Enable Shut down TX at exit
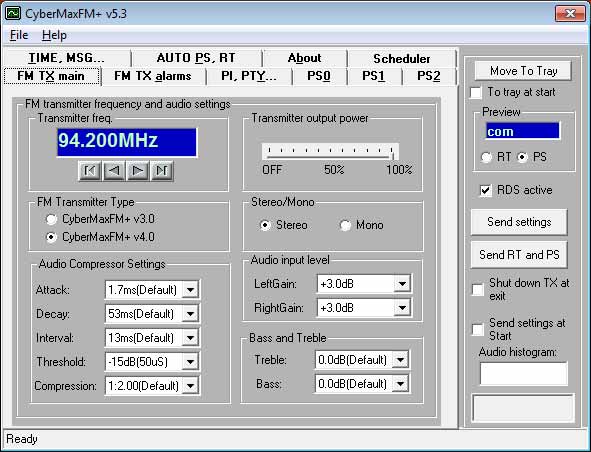 [x=478, y=290]
